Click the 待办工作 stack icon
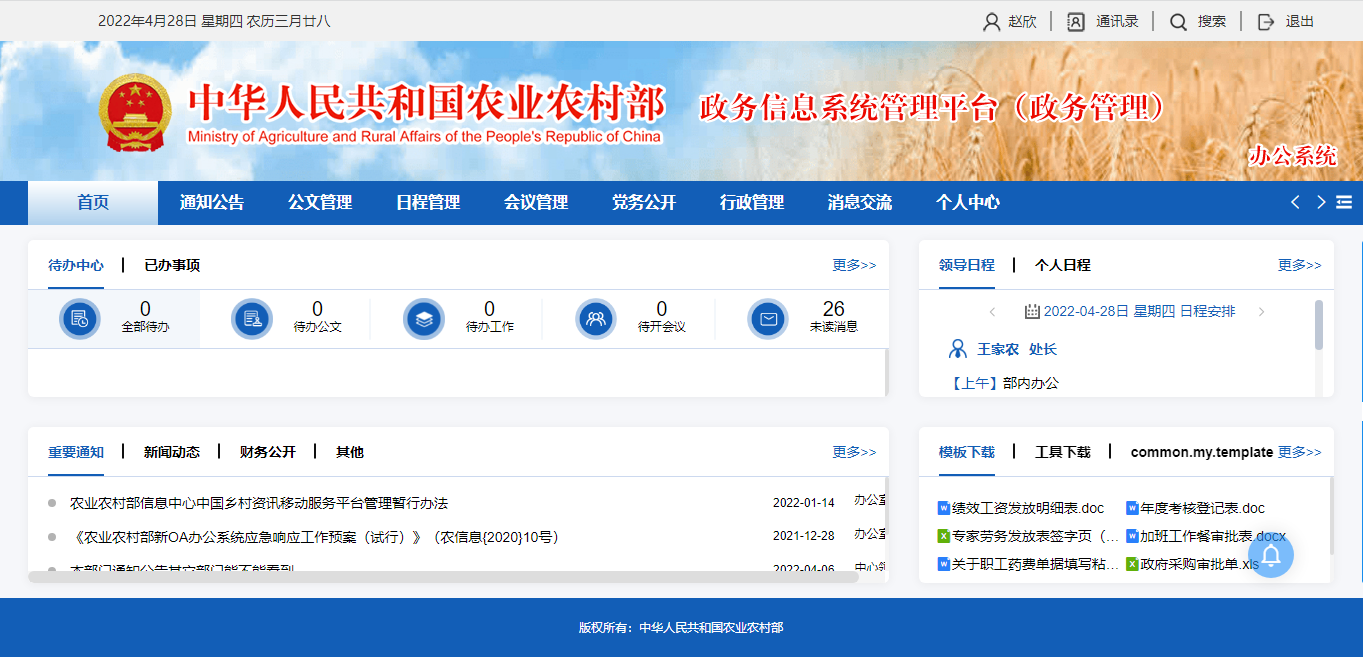This screenshot has width=1363, height=657. tap(424, 319)
